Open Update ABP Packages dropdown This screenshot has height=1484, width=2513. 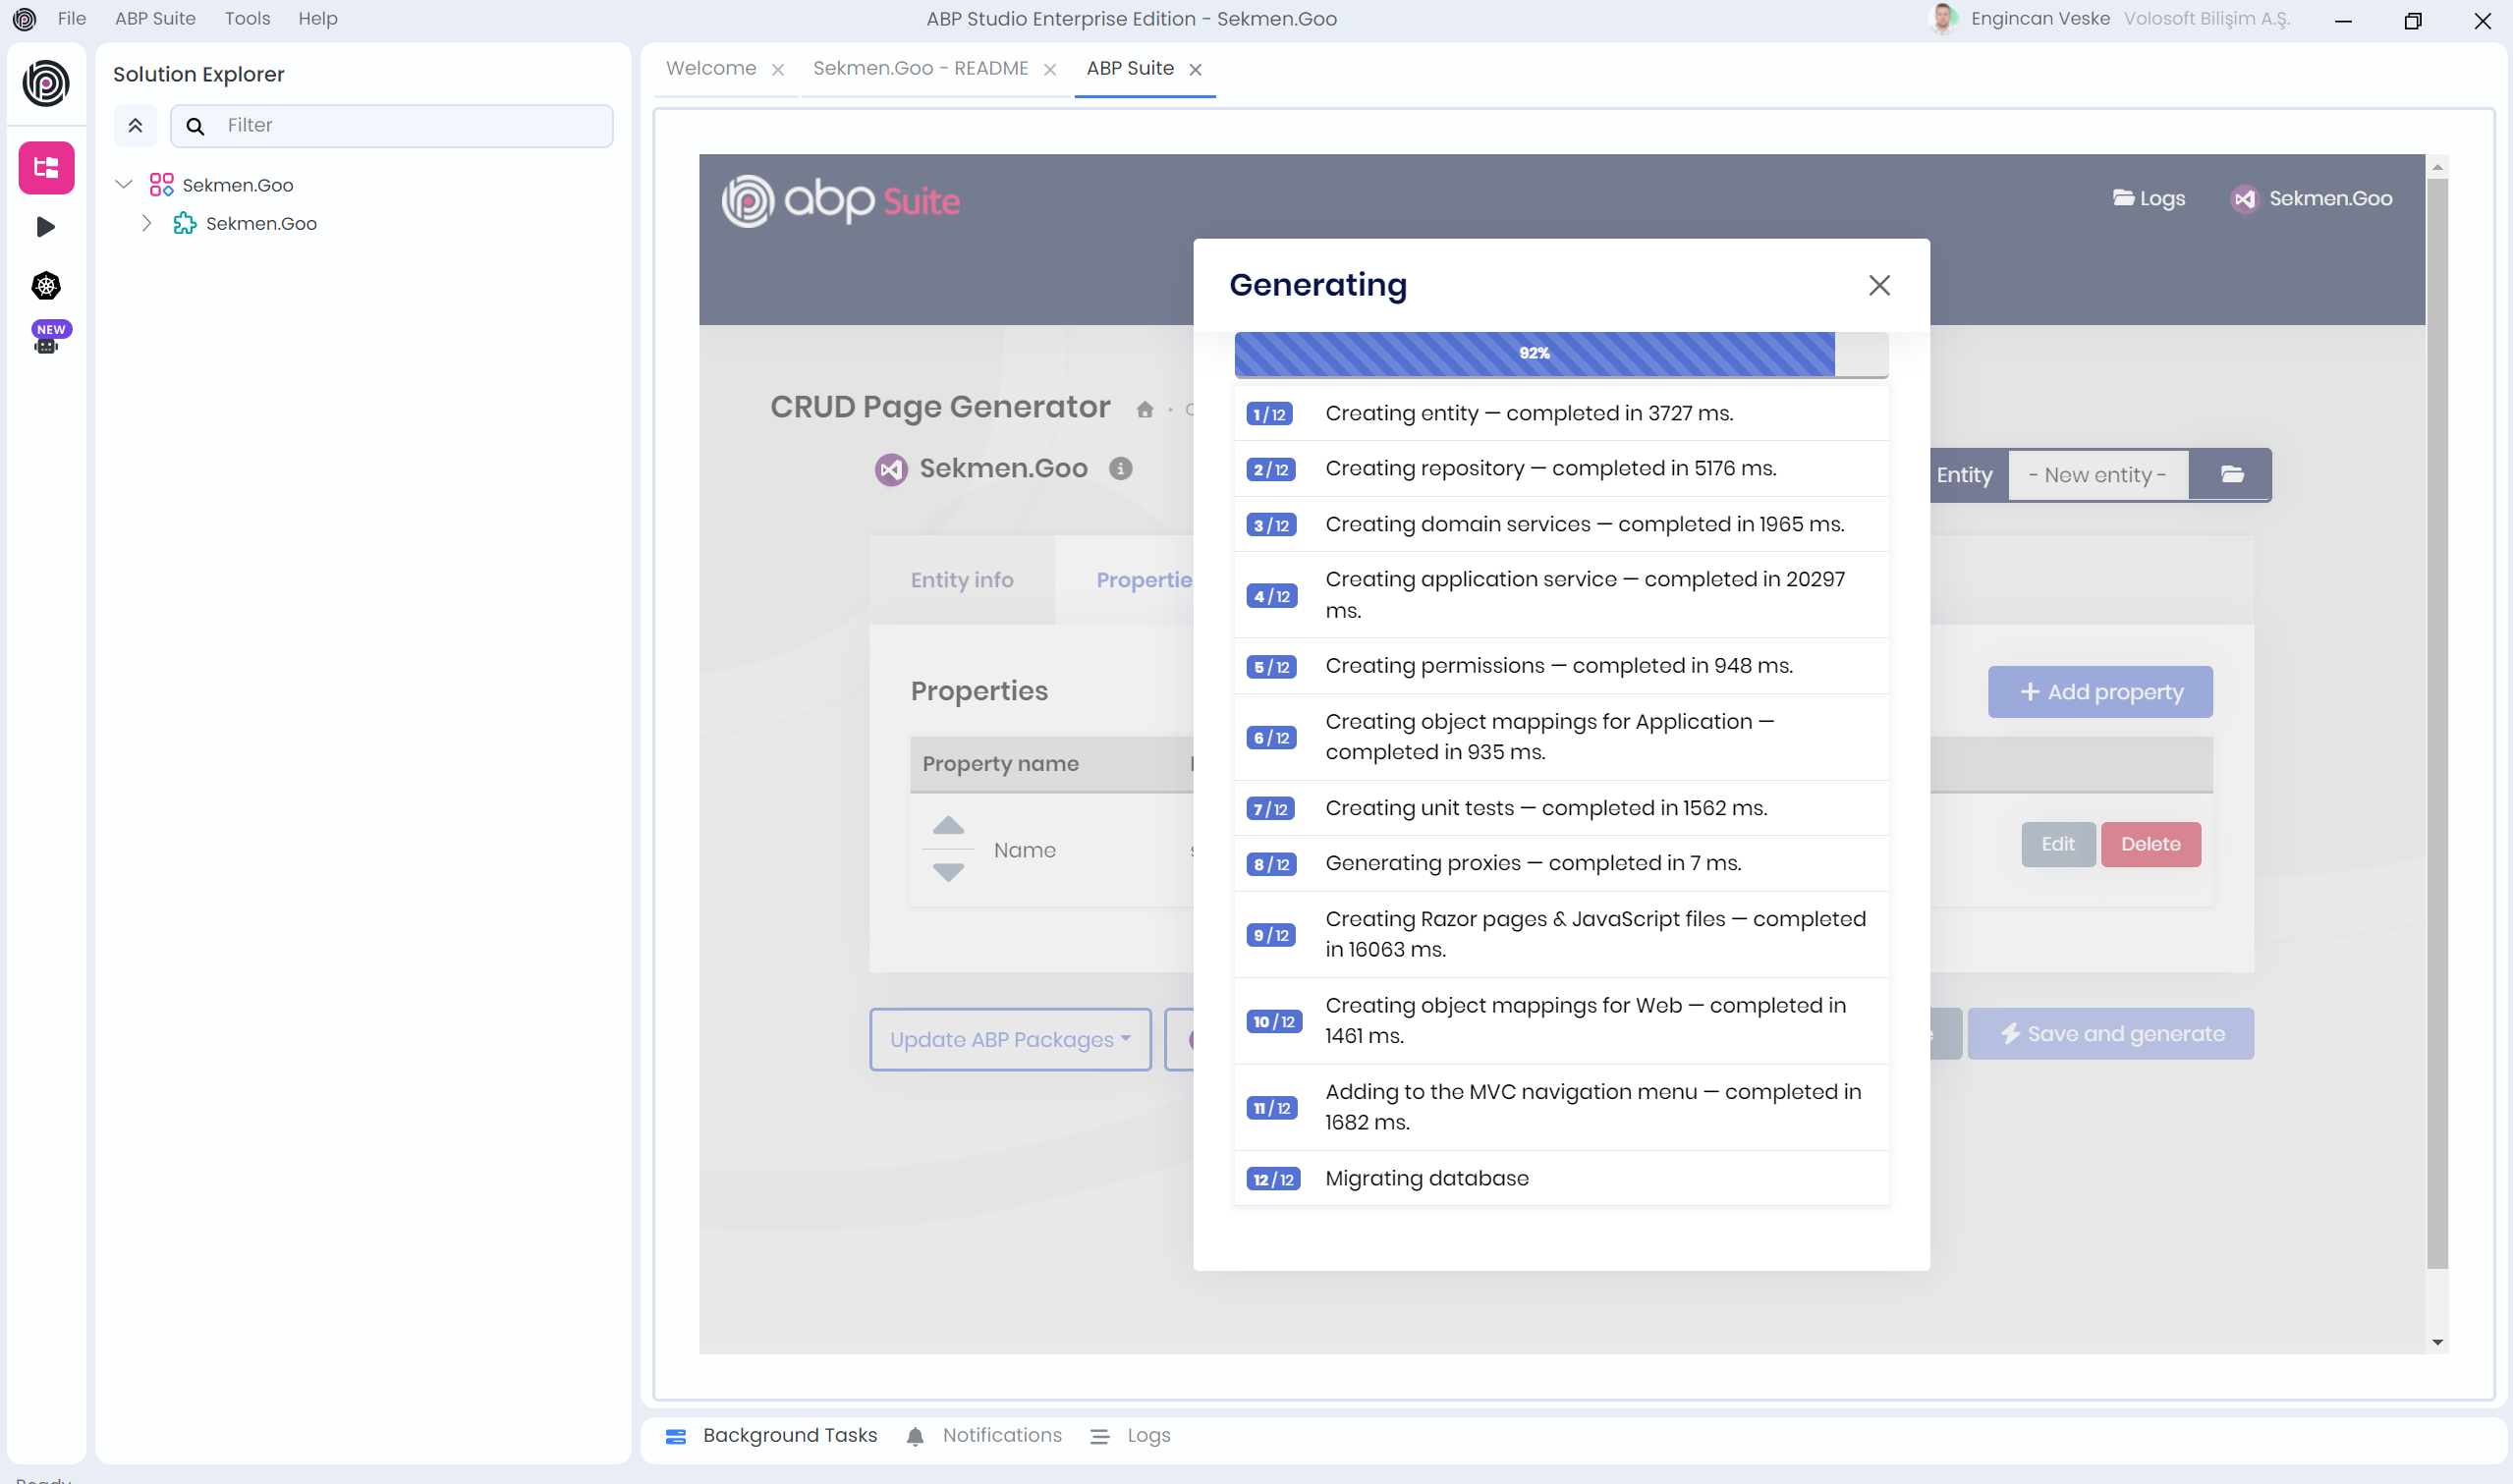click(1010, 1039)
